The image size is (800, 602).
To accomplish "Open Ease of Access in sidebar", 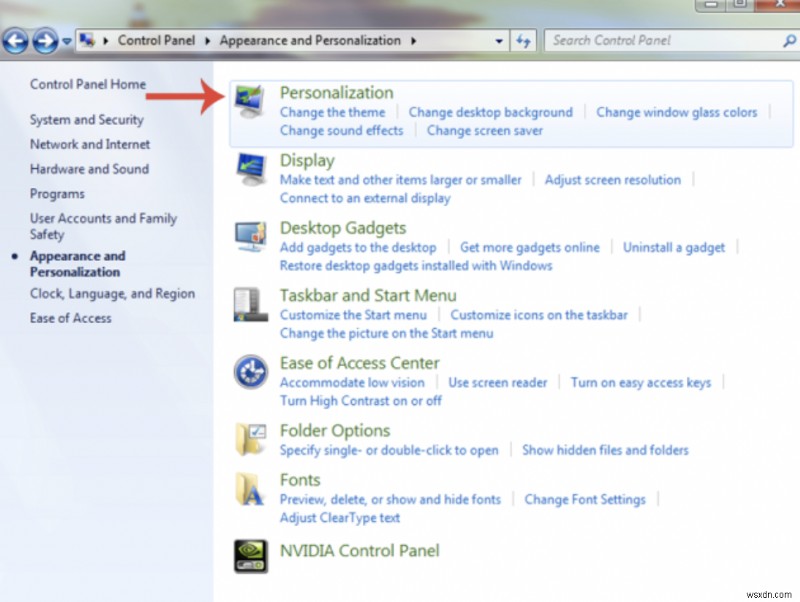I will pyautogui.click(x=70, y=318).
